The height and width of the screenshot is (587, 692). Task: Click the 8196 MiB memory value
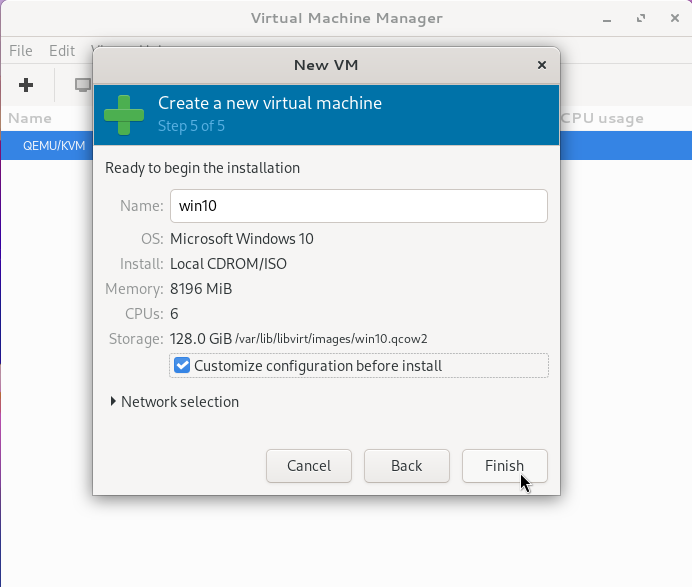tap(201, 289)
